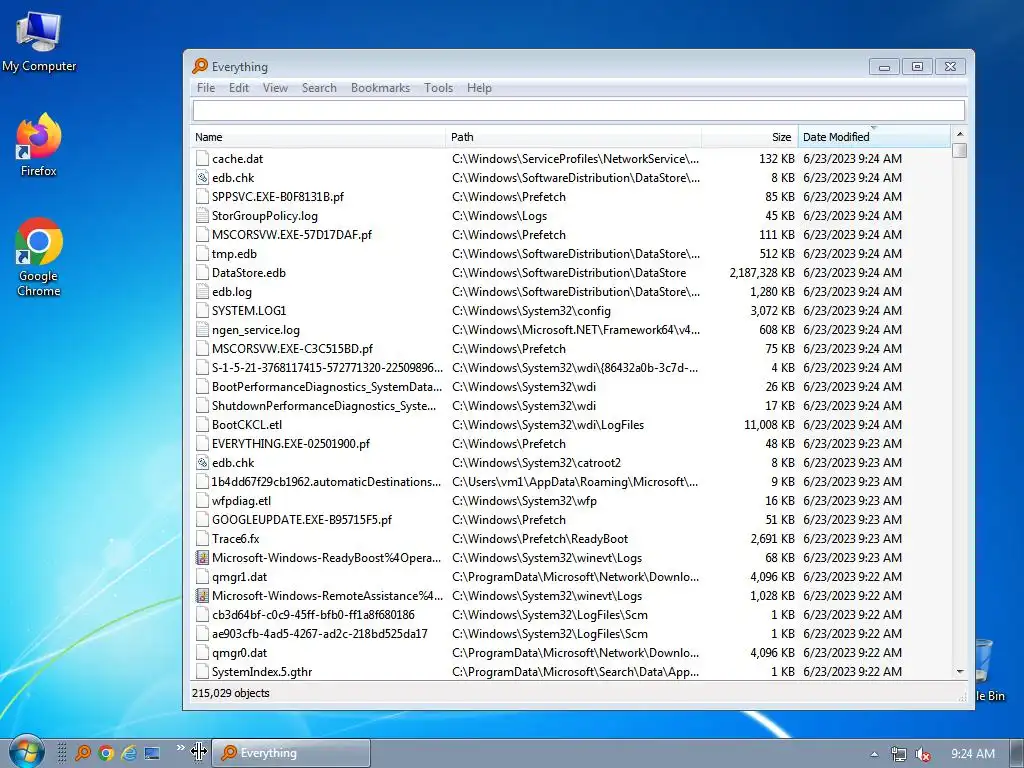This screenshot has width=1024, height=768.
Task: Select the file cb3d64bf-c0c9-45ff-bfb0-ff1a8f680186
Action: point(313,615)
